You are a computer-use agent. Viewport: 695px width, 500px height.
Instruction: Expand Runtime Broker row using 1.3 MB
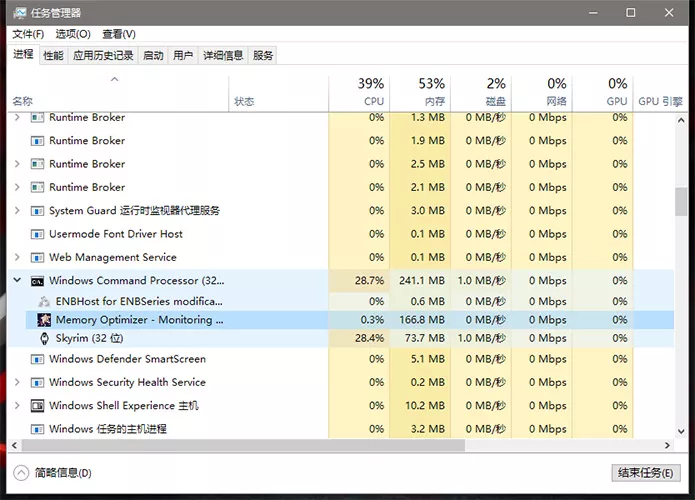click(17, 117)
